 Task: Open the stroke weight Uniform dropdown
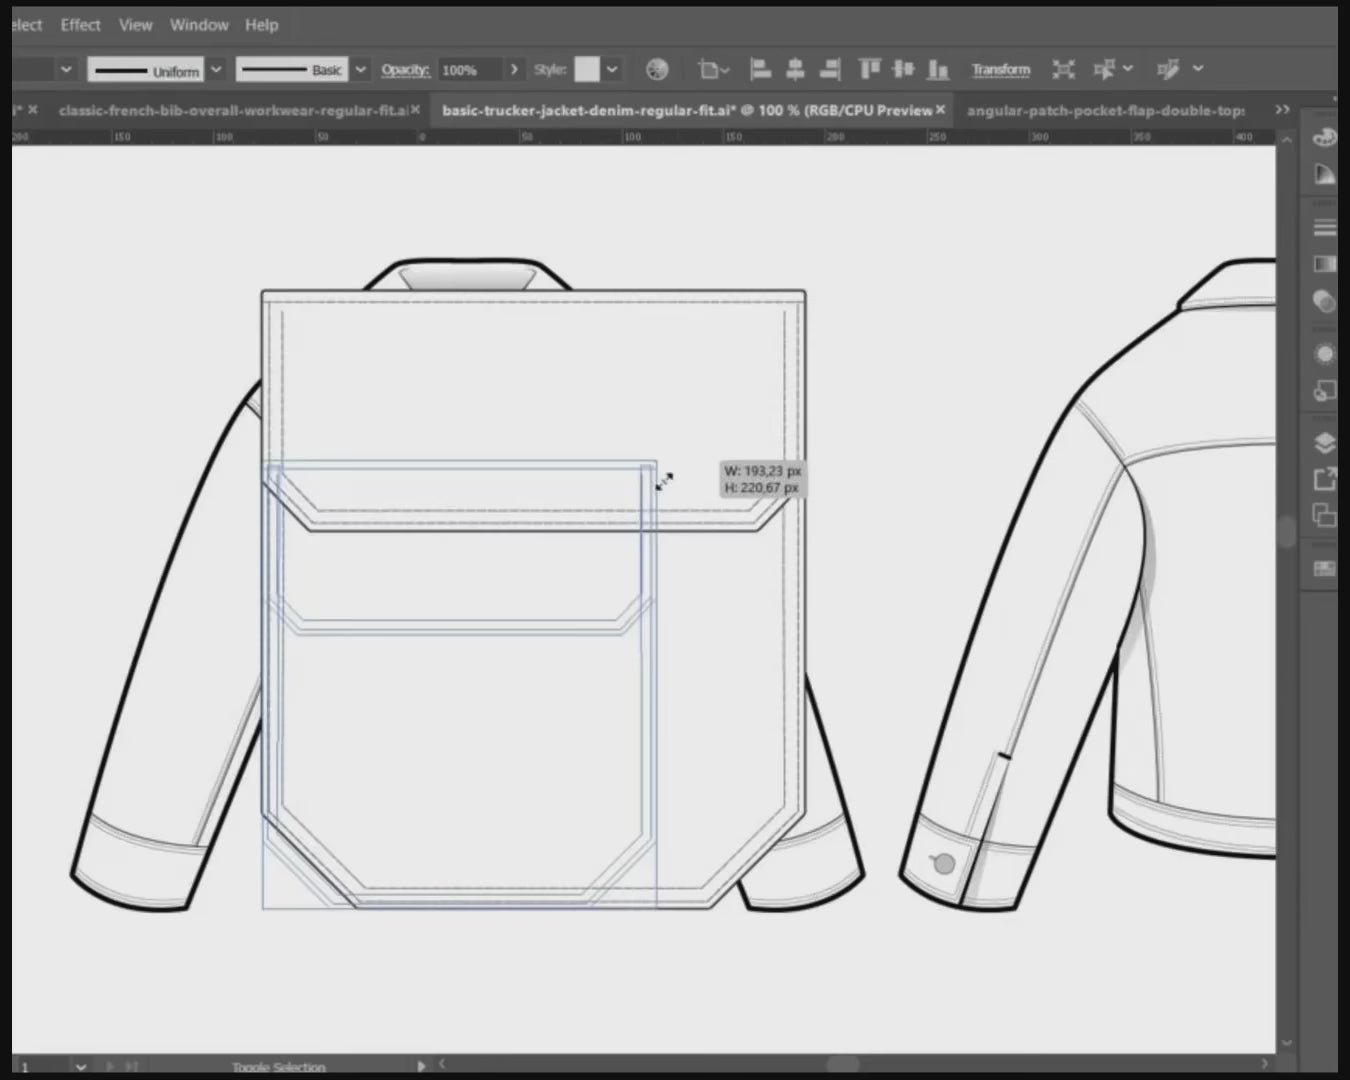(x=216, y=69)
